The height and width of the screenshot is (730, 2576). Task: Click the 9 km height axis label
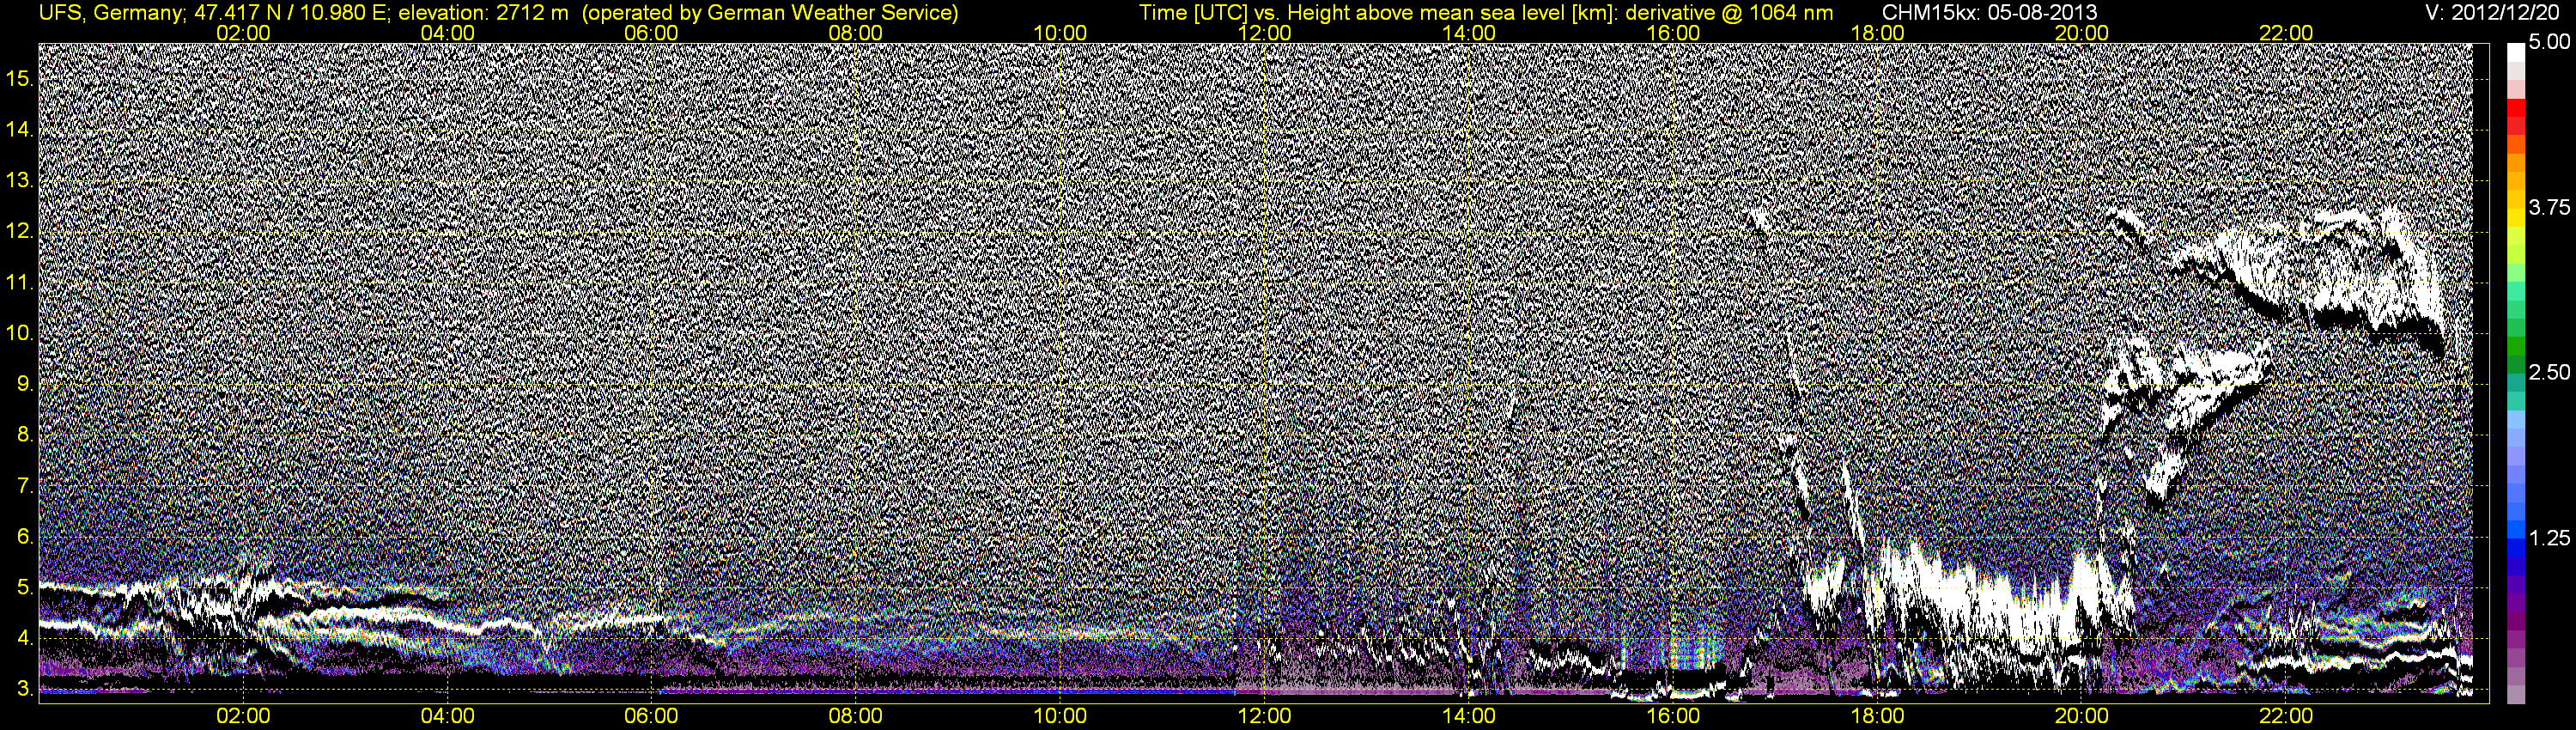click(x=24, y=383)
